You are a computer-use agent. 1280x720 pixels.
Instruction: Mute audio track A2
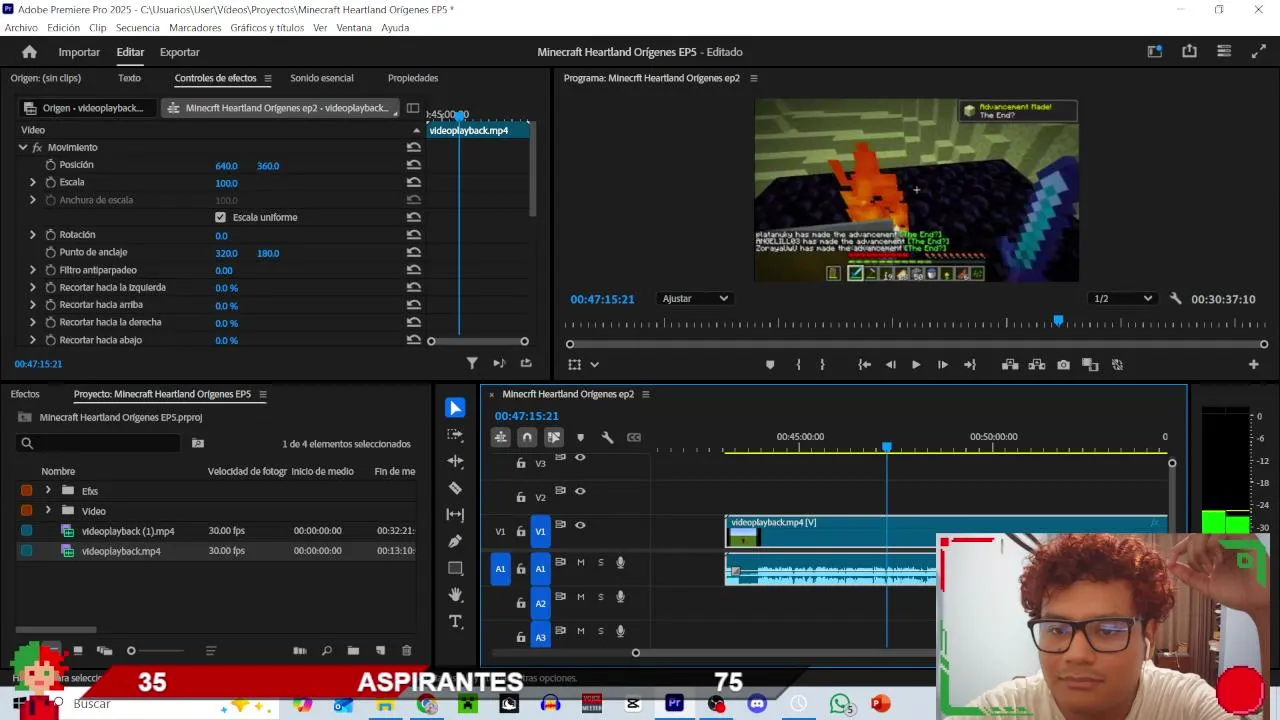tap(580, 597)
